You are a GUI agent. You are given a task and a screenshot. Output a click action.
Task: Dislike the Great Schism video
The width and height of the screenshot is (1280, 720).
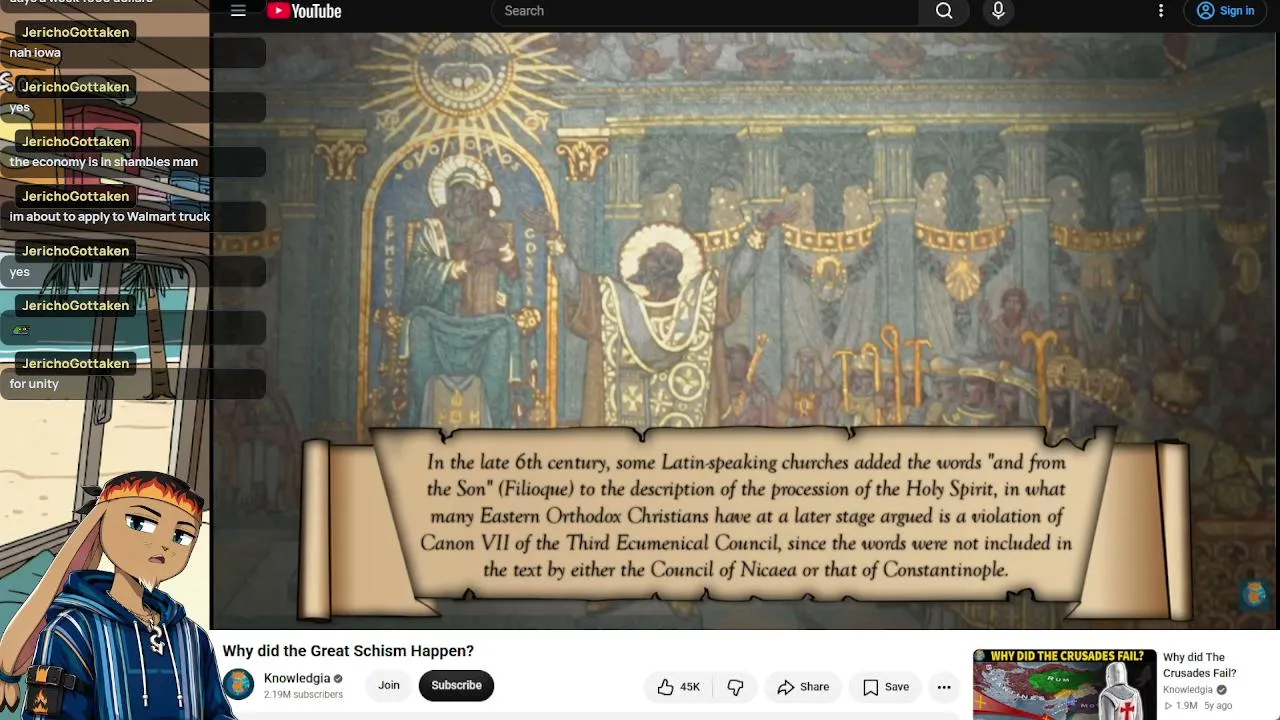point(735,687)
